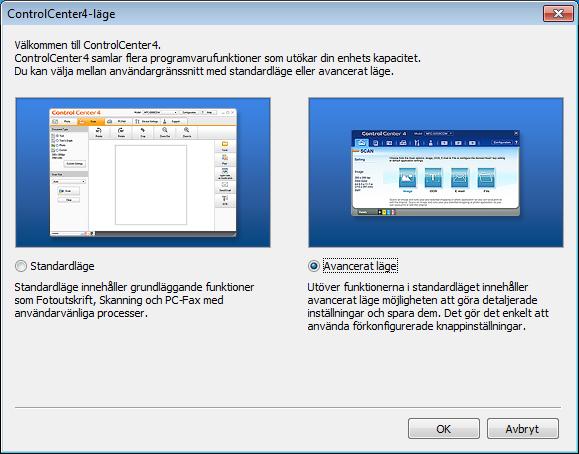
Task: Cancel the dialog with Avbryt
Action: pyautogui.click(x=523, y=429)
